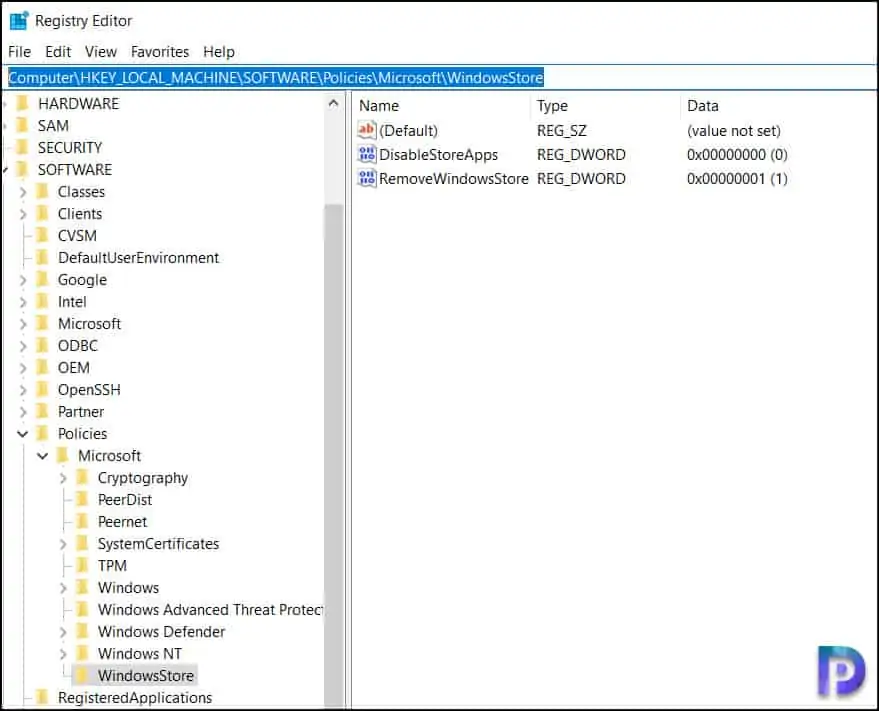This screenshot has width=879, height=711.
Task: Click the TPM folder icon
Action: click(82, 565)
